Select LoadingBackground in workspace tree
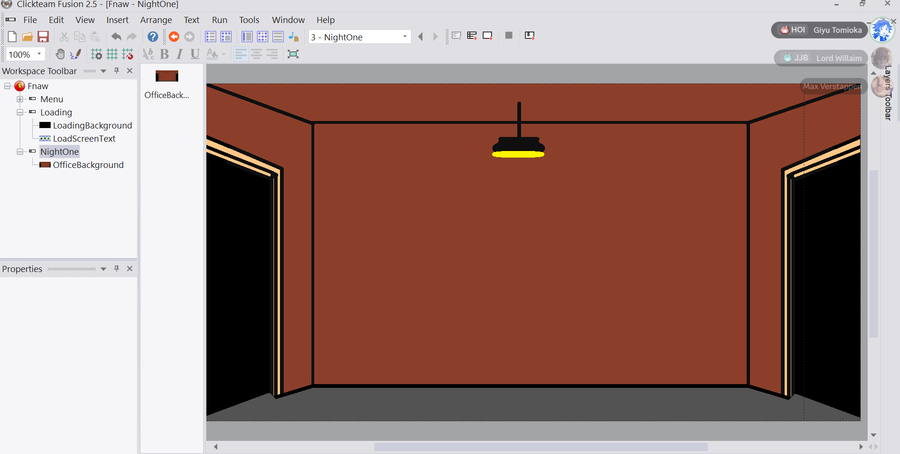 point(92,125)
